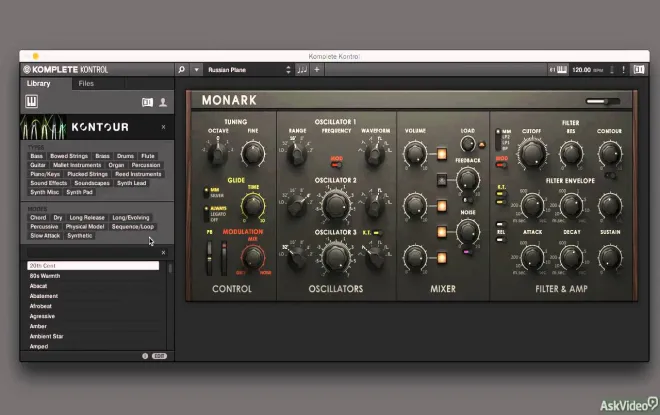Select the 80s Warmth preset

point(93,276)
